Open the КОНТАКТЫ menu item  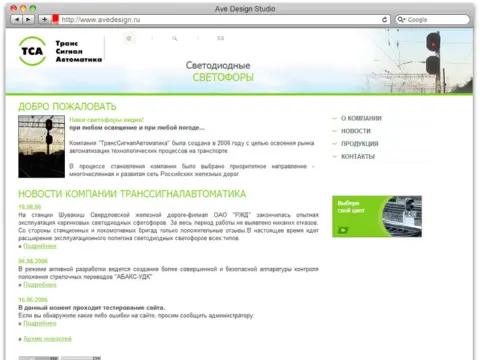pos(358,156)
